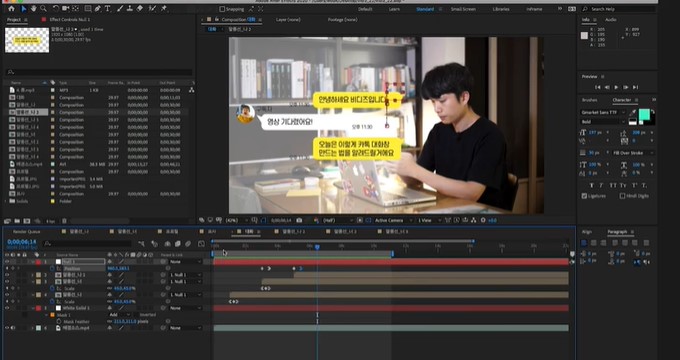This screenshot has width=680, height=360.
Task: Jump to first frame in Preview panel
Action: coord(598,87)
